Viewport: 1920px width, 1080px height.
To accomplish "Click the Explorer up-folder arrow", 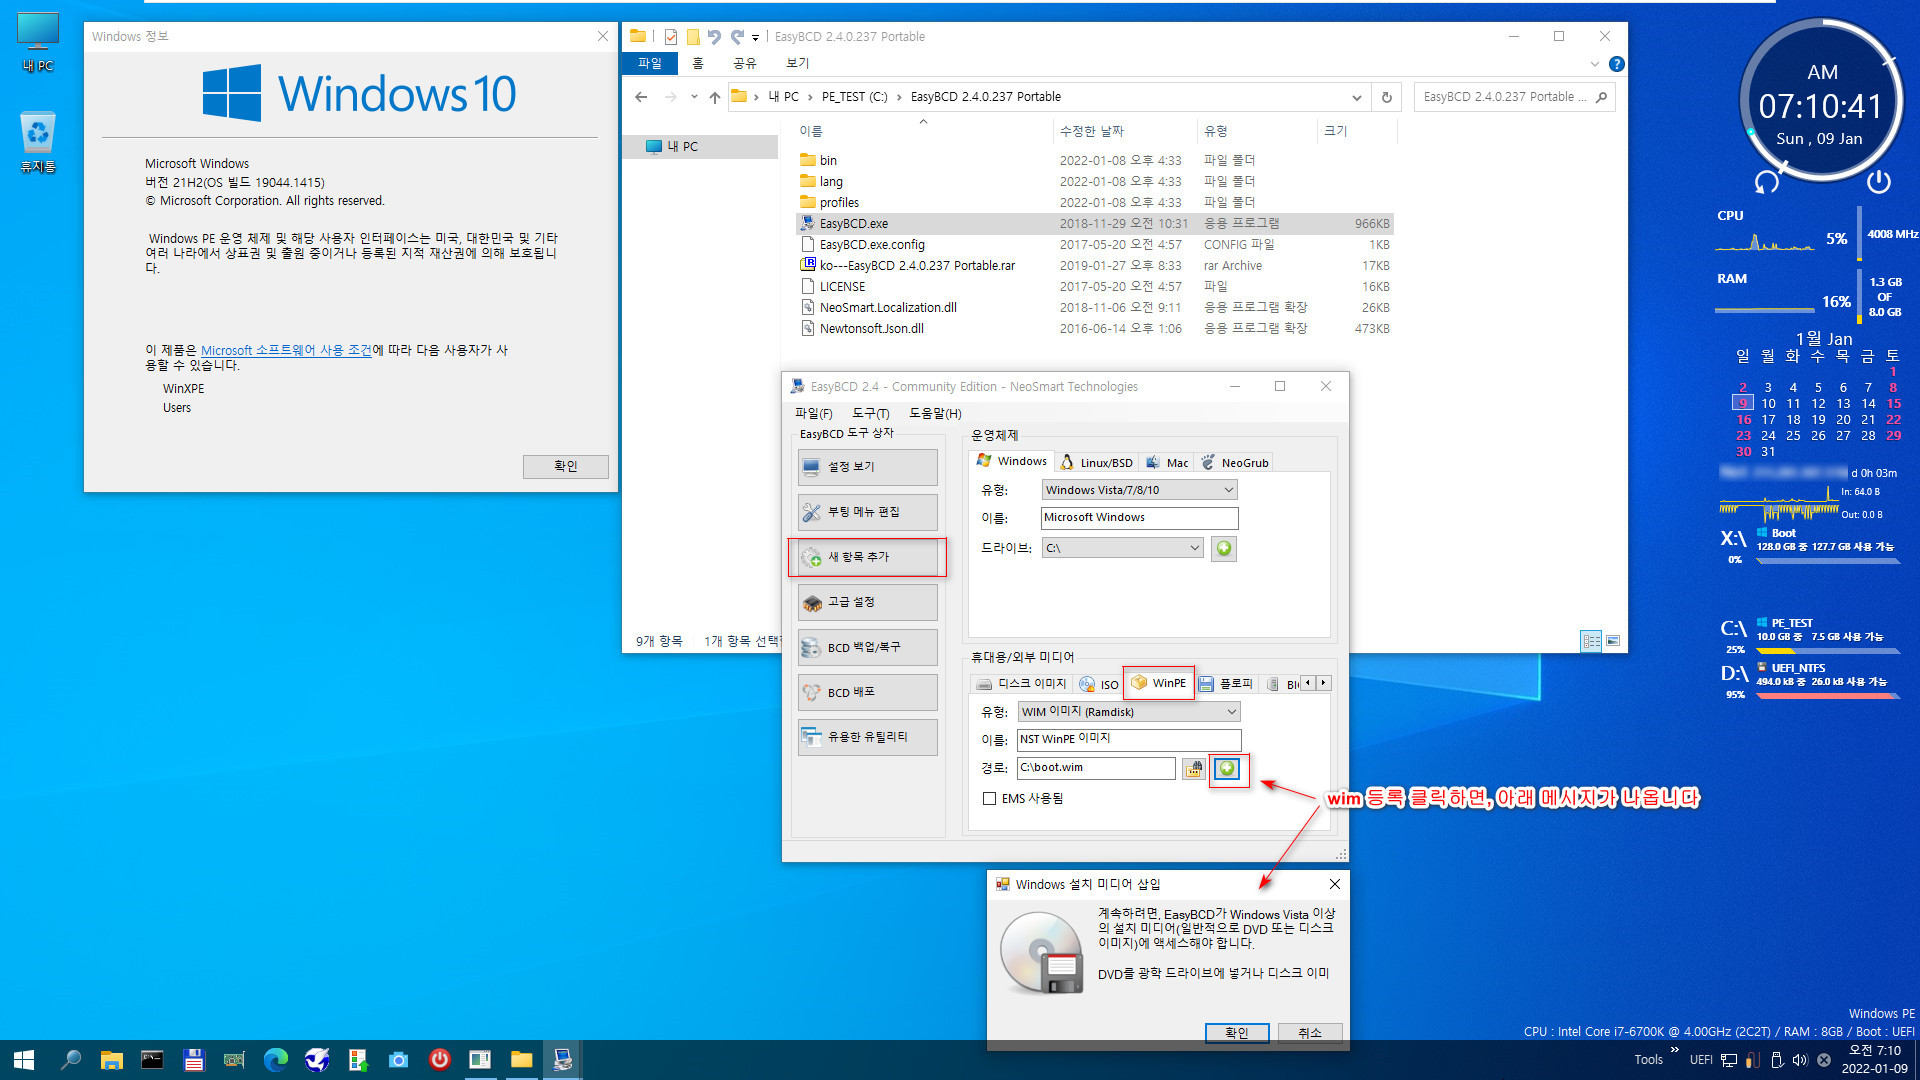I will pyautogui.click(x=714, y=97).
